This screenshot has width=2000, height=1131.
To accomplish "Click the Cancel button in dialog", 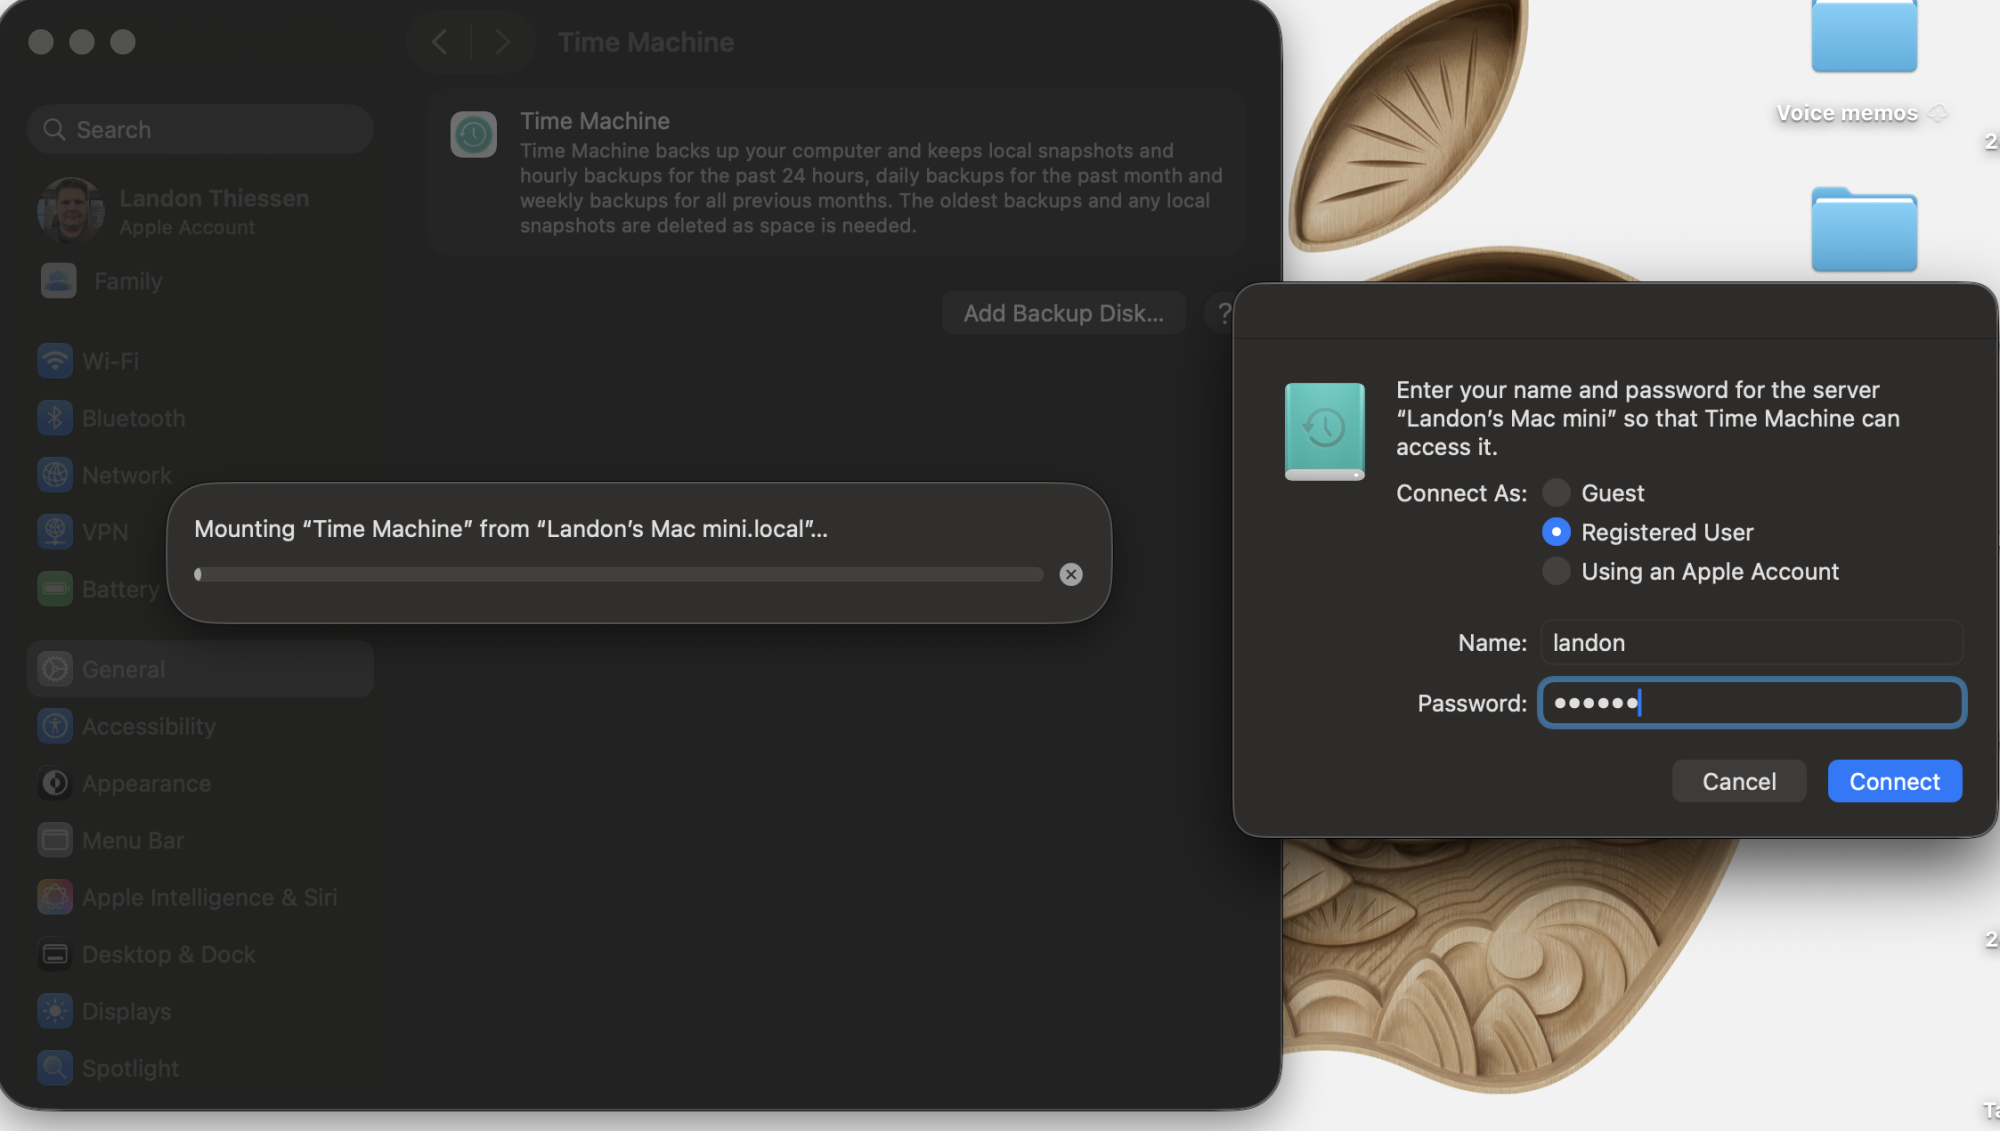I will 1738,781.
